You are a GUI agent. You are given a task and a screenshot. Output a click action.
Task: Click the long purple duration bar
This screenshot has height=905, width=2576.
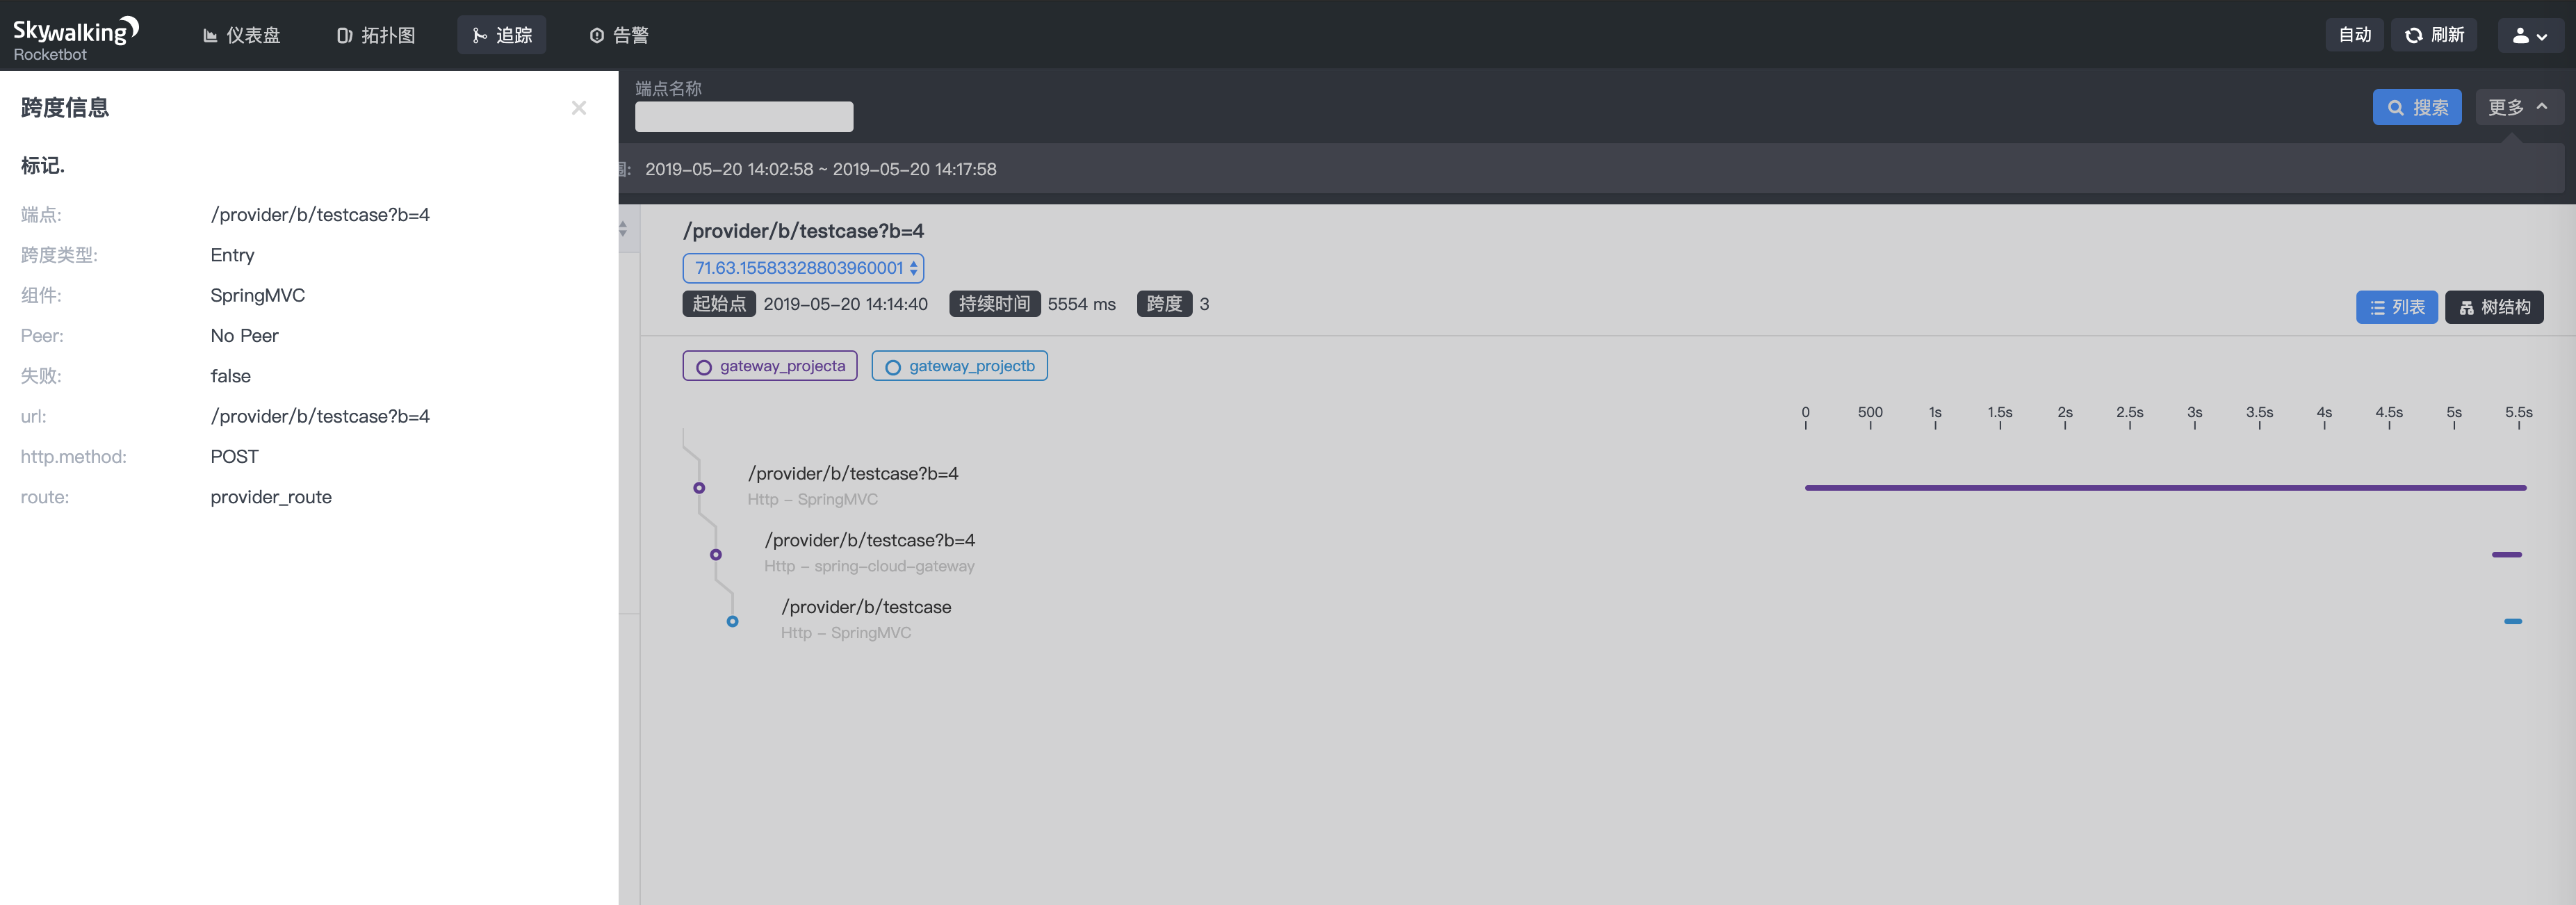(x=2165, y=488)
